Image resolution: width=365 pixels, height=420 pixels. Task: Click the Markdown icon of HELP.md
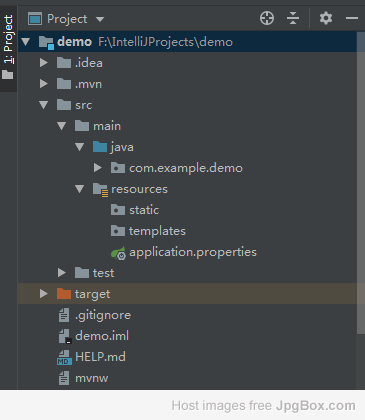(64, 357)
